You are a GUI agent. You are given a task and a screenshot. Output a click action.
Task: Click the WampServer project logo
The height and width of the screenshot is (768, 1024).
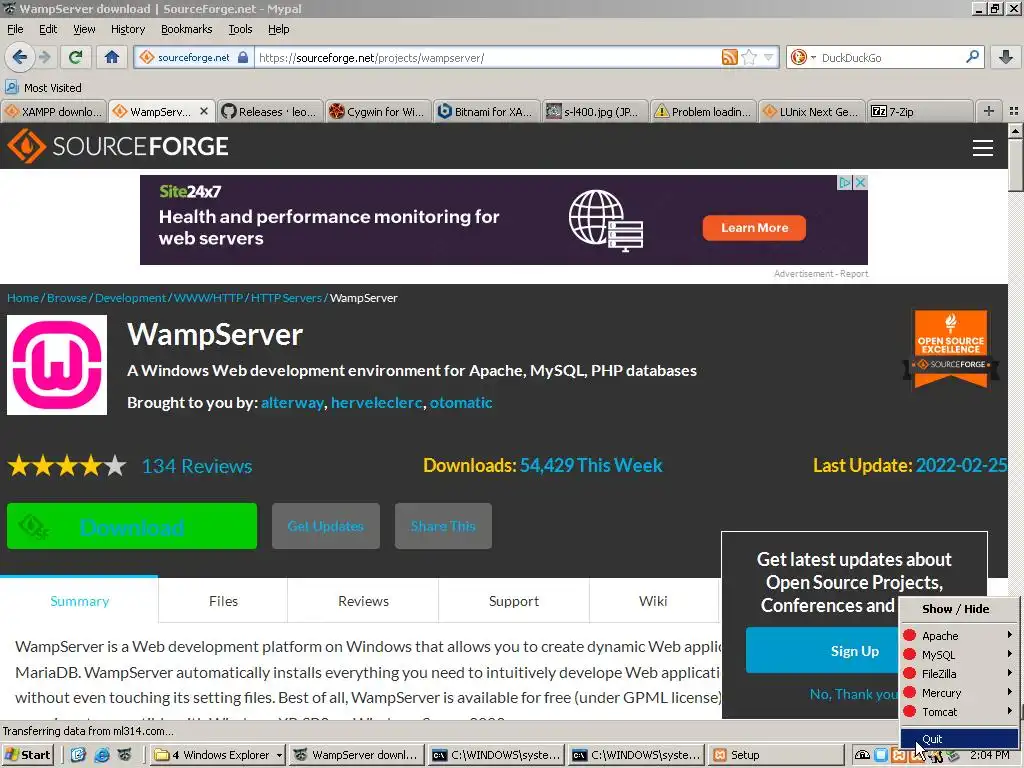click(x=57, y=364)
